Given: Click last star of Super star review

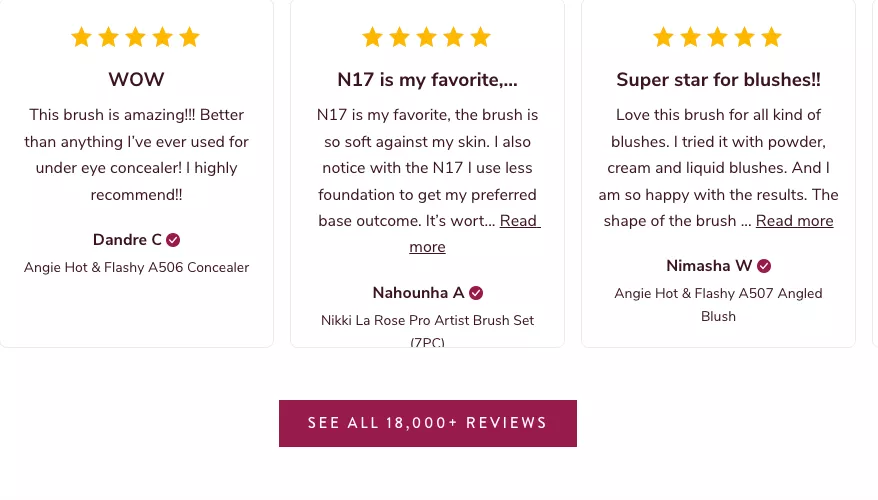Looking at the screenshot, I should [x=771, y=38].
